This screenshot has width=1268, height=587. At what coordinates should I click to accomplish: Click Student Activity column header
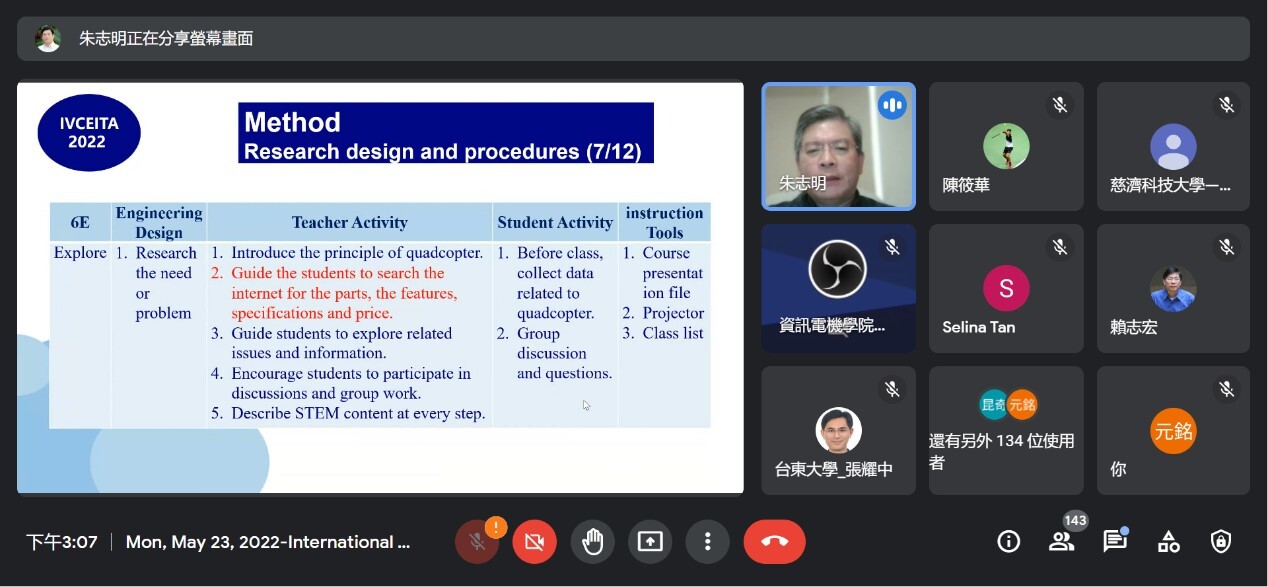(555, 222)
